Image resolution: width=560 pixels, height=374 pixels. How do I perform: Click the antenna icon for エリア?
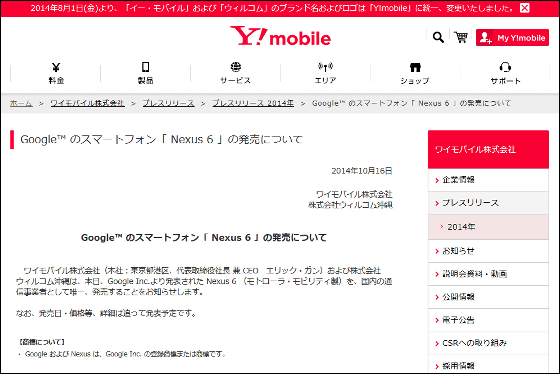(x=325, y=67)
